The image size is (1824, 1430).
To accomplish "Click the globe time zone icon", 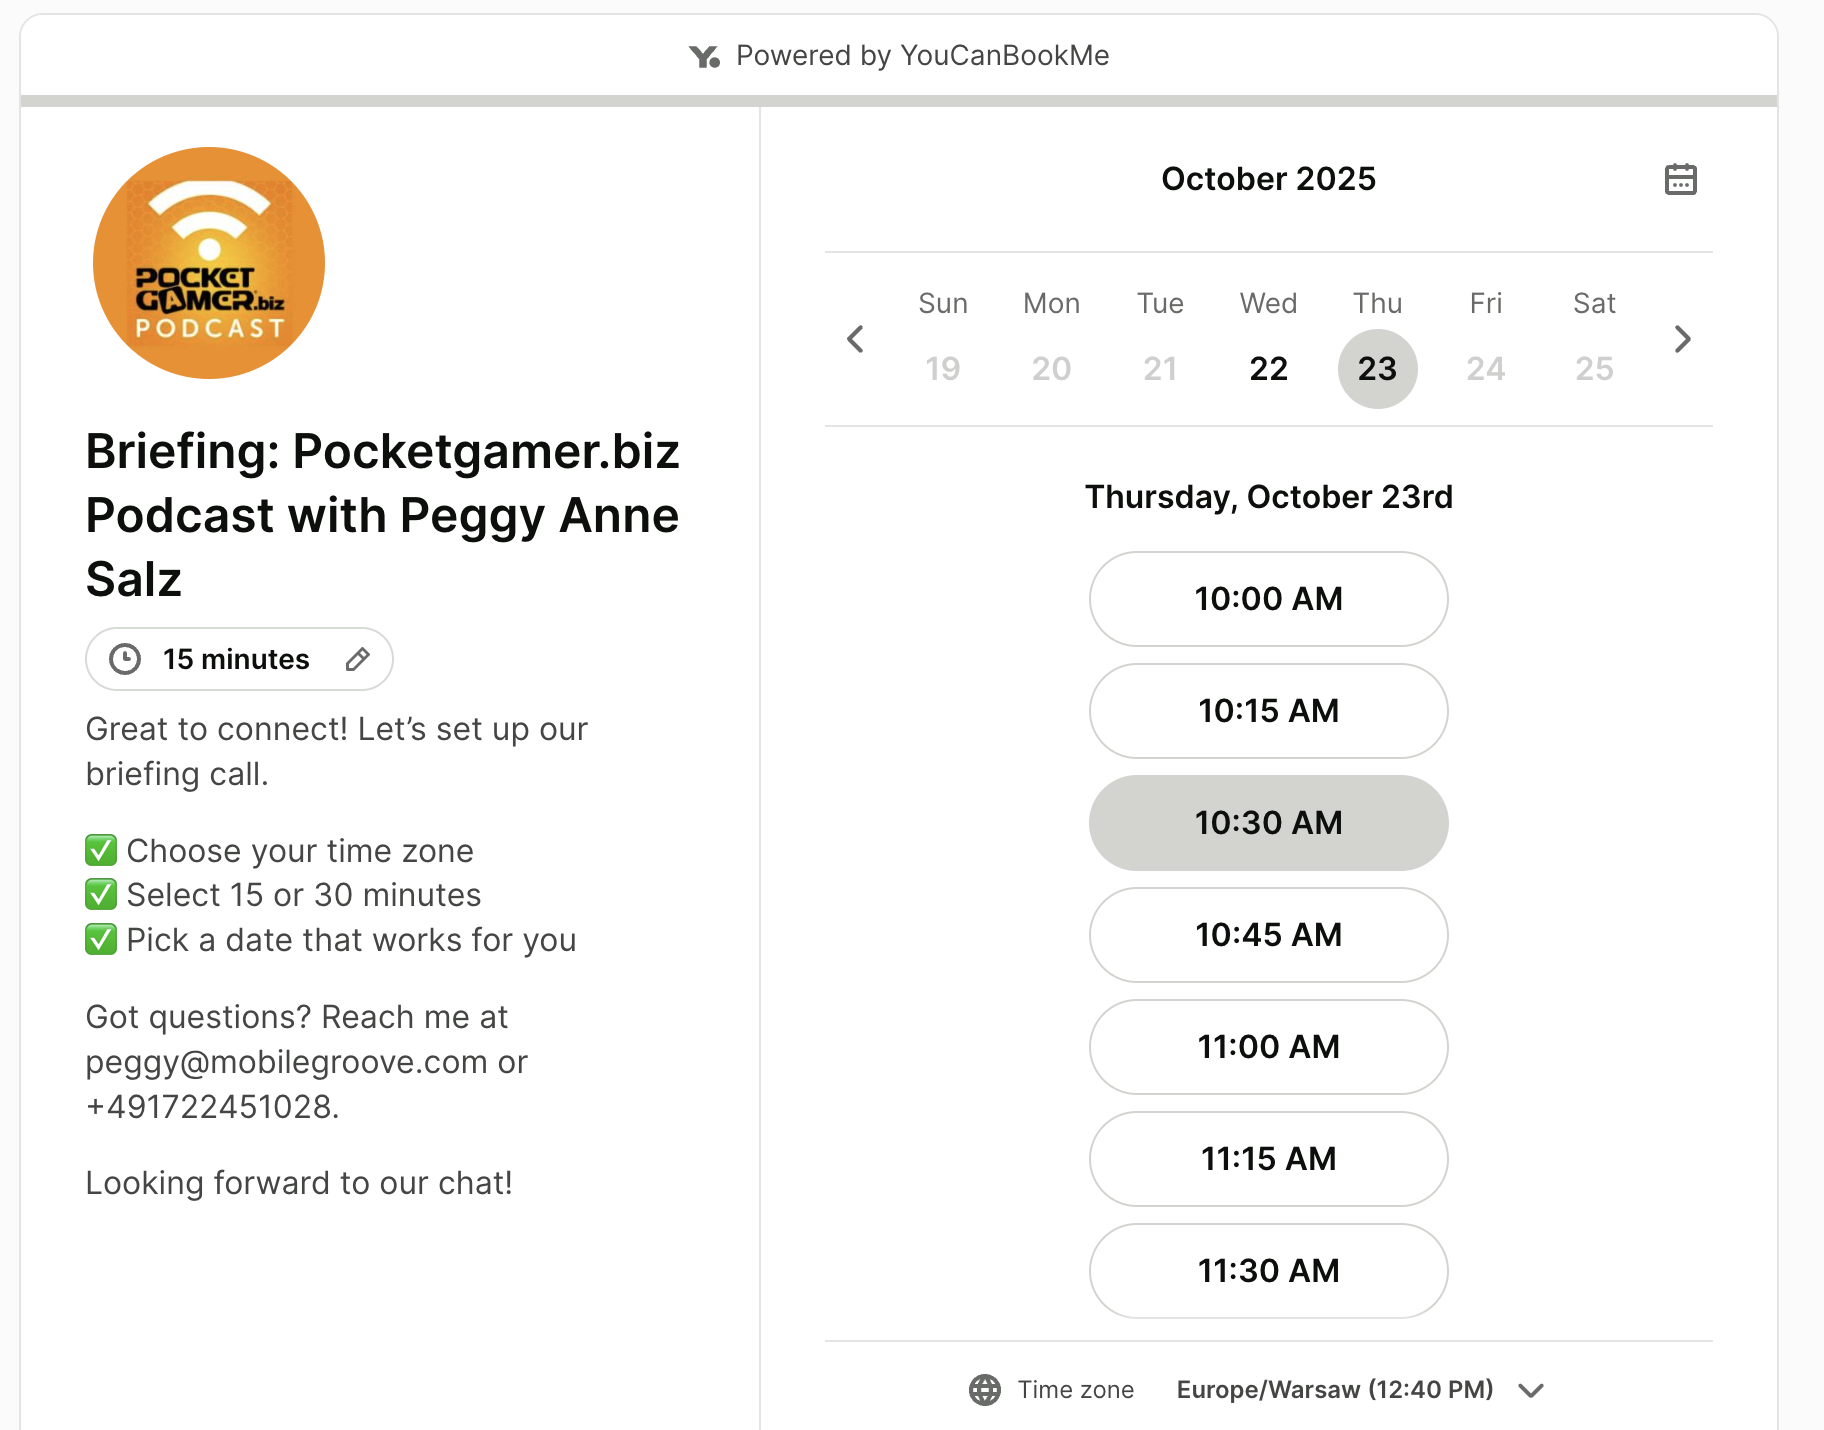I will click(x=985, y=1389).
